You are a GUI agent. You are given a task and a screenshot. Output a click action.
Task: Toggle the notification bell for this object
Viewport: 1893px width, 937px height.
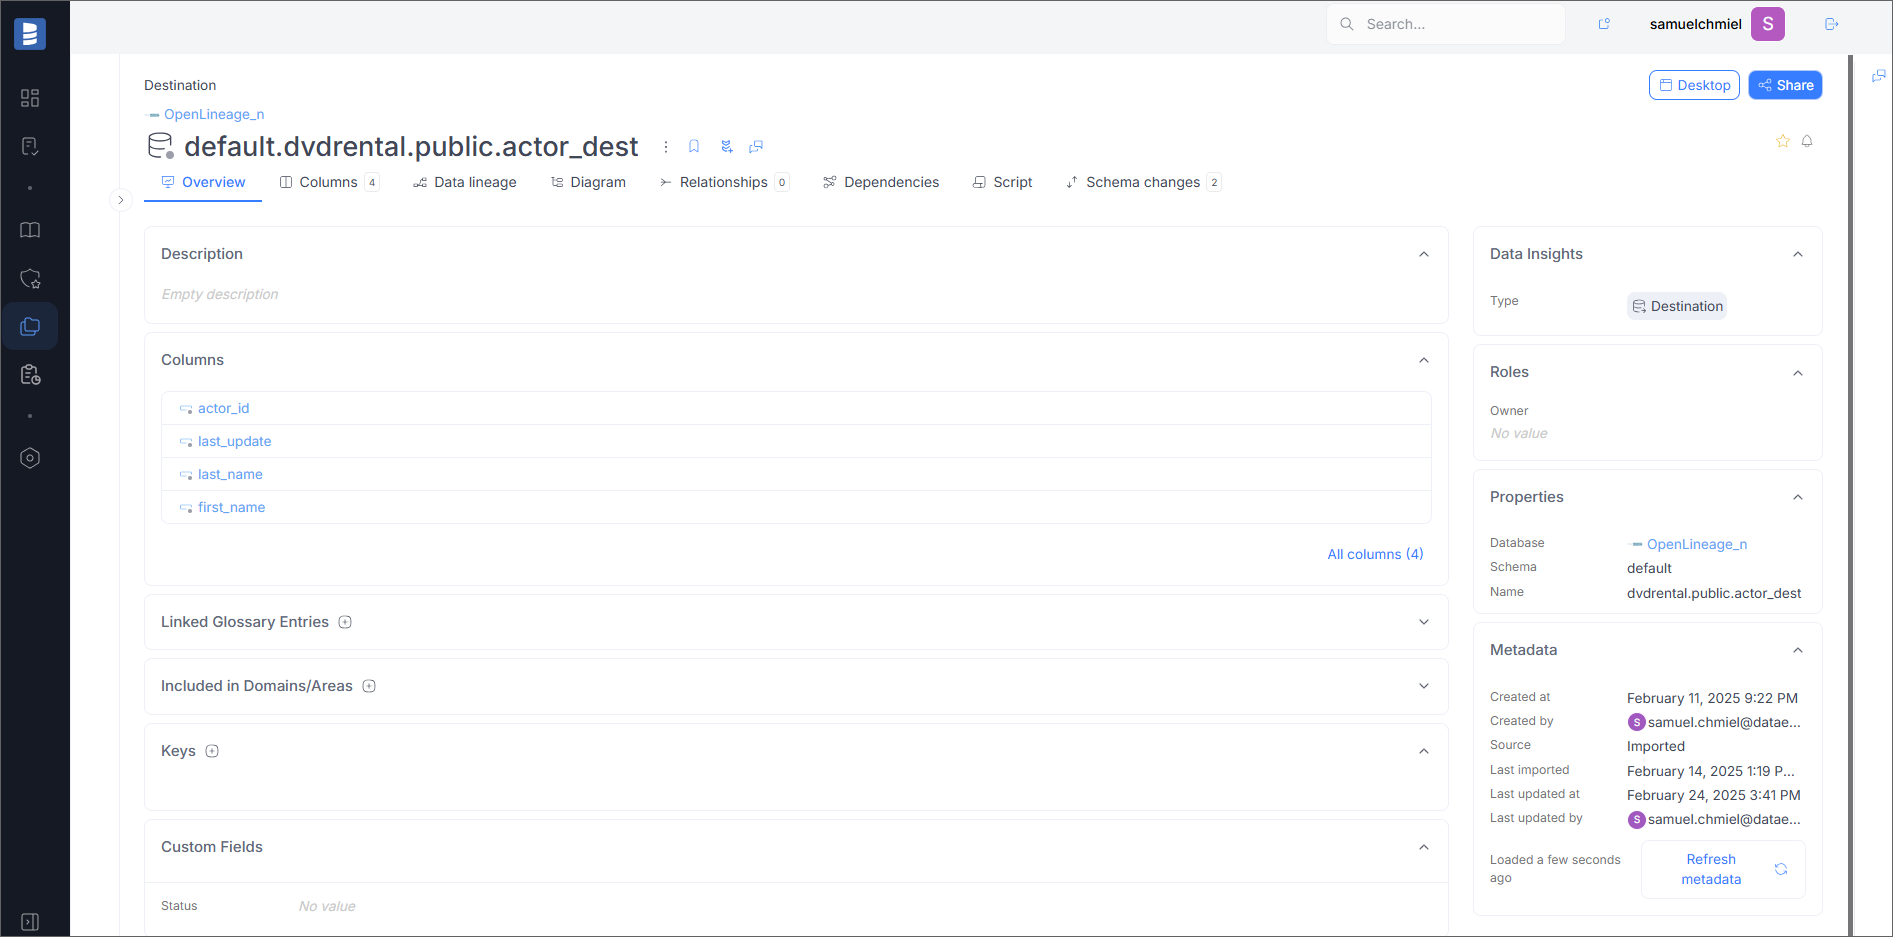pos(1807,141)
